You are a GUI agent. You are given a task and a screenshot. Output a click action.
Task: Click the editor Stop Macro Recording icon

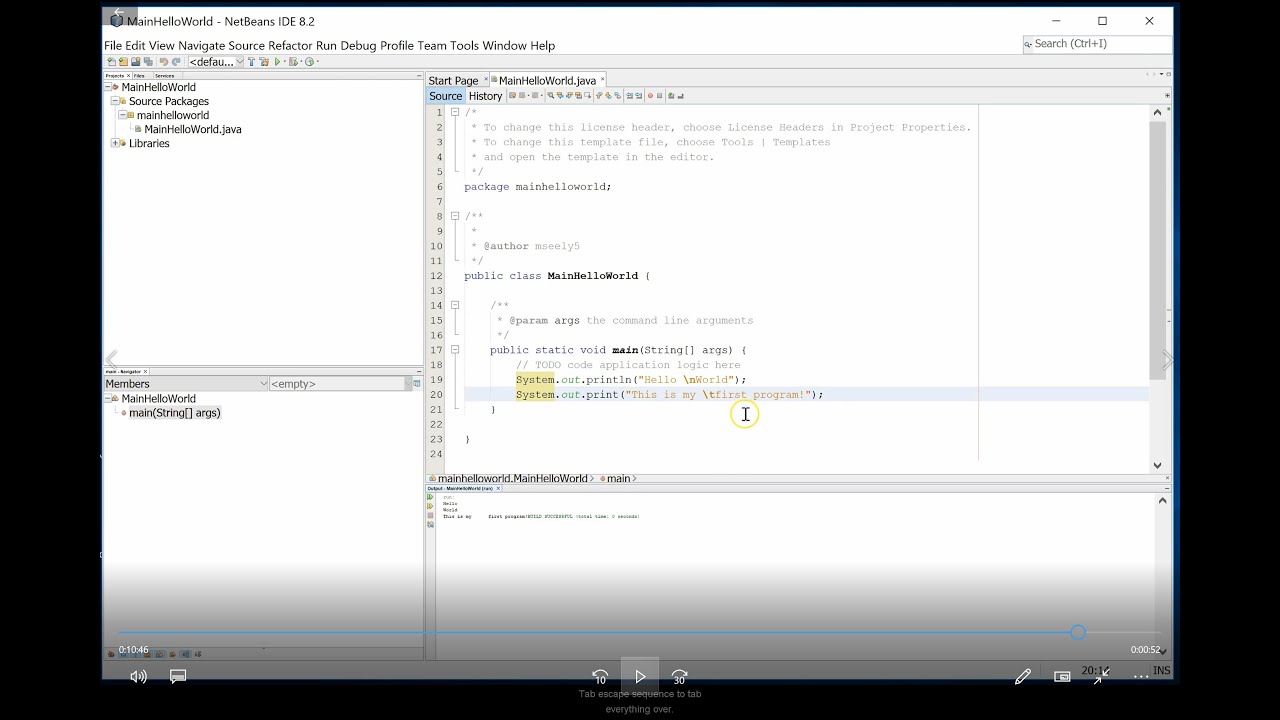[x=659, y=96]
